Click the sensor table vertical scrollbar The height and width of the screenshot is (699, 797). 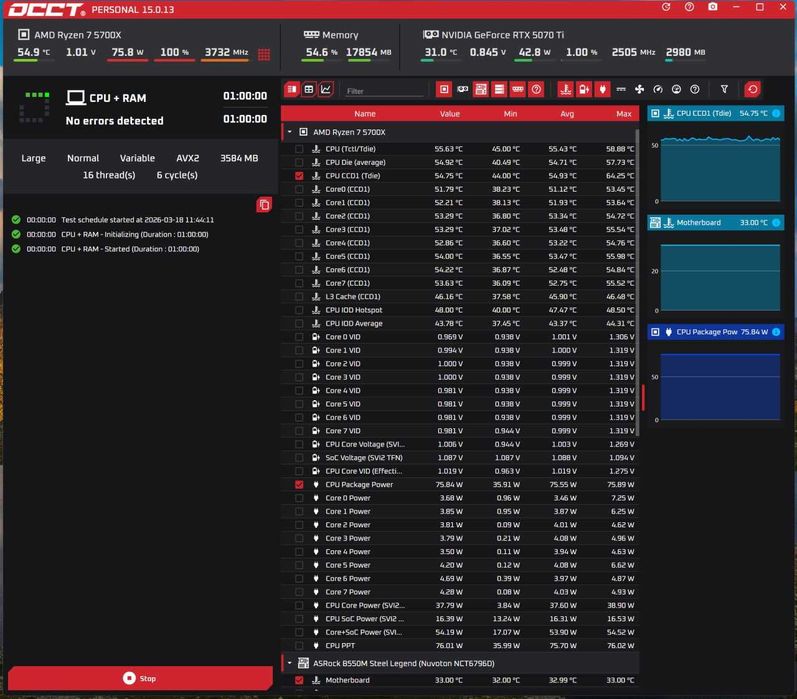tap(637, 282)
